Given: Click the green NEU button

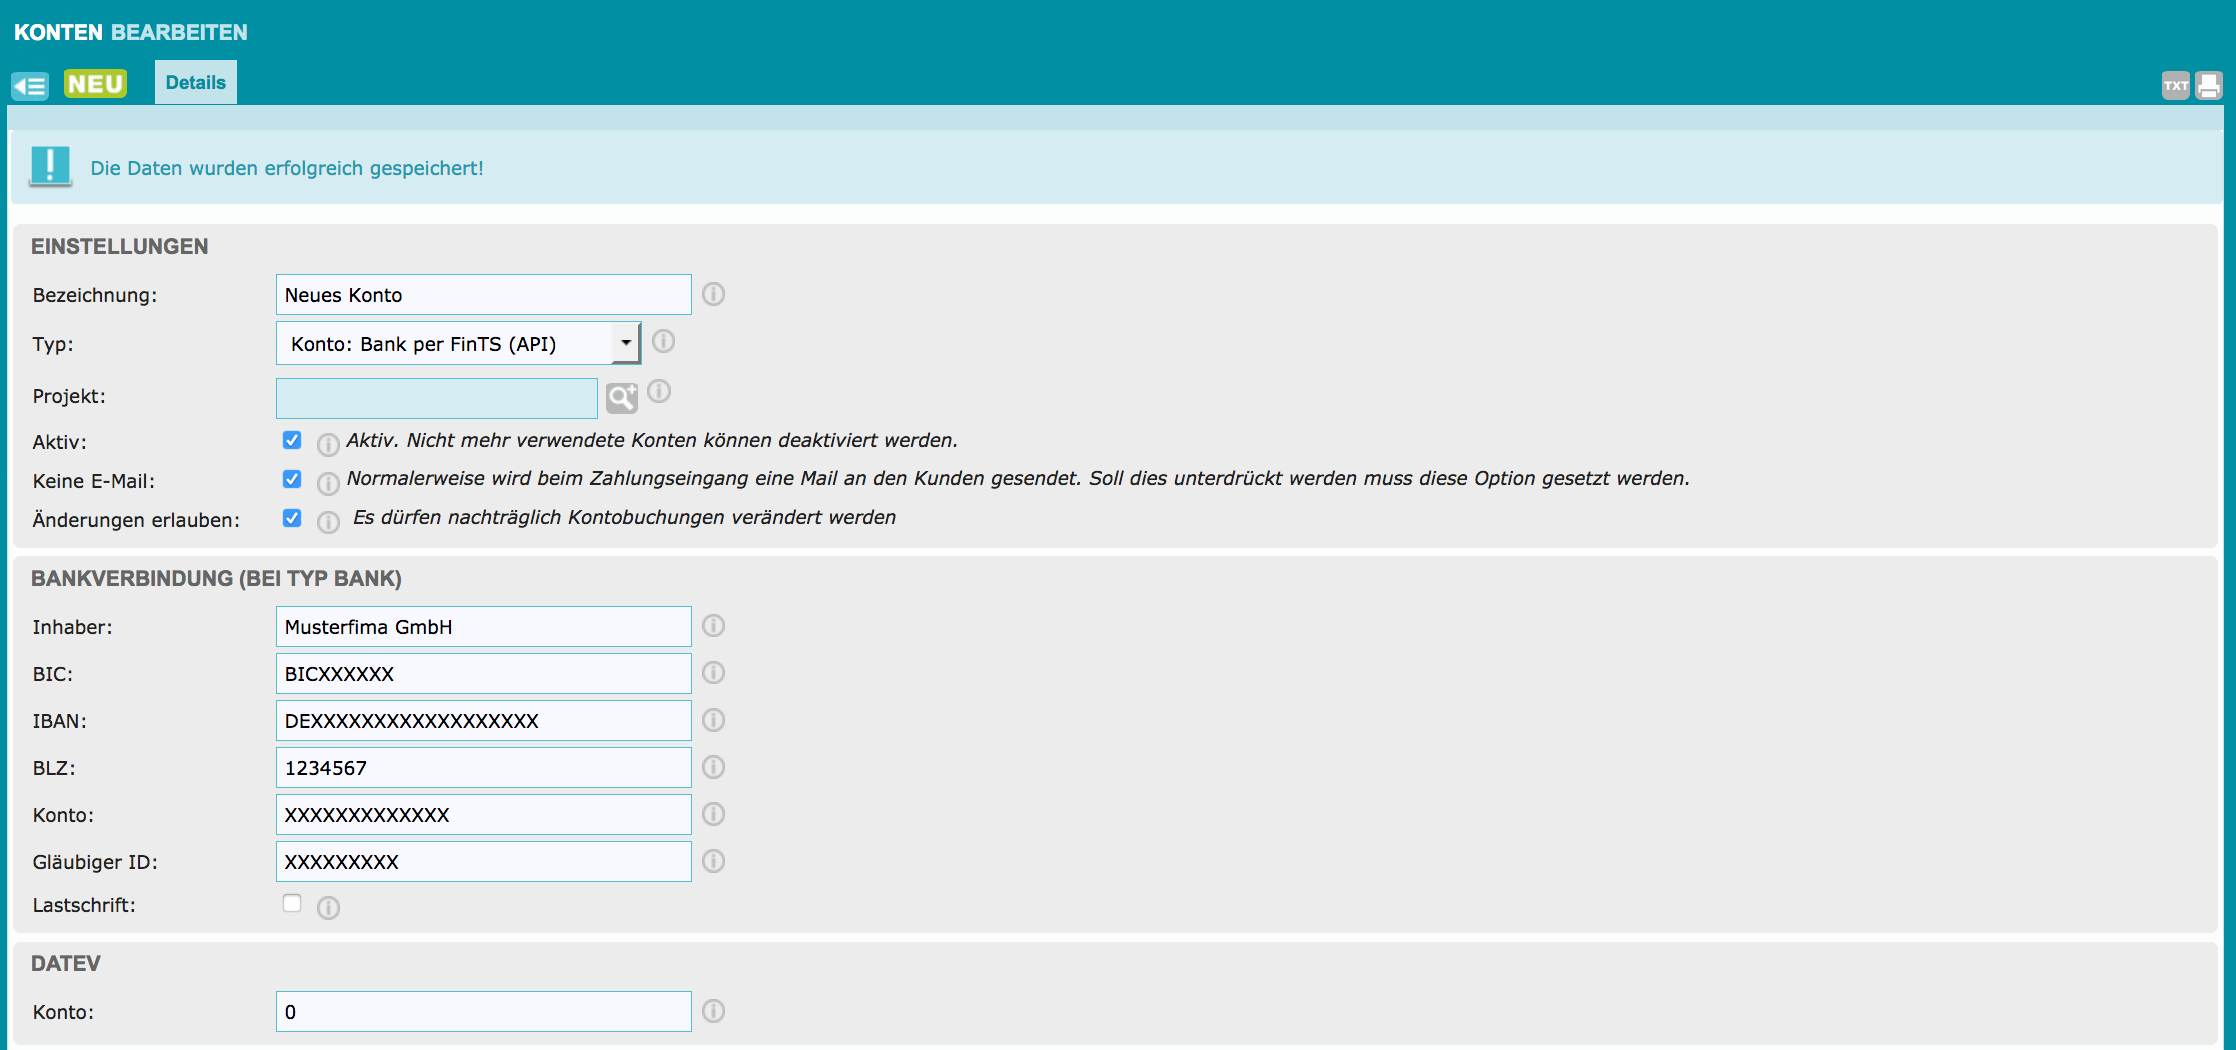Looking at the screenshot, I should 95,84.
